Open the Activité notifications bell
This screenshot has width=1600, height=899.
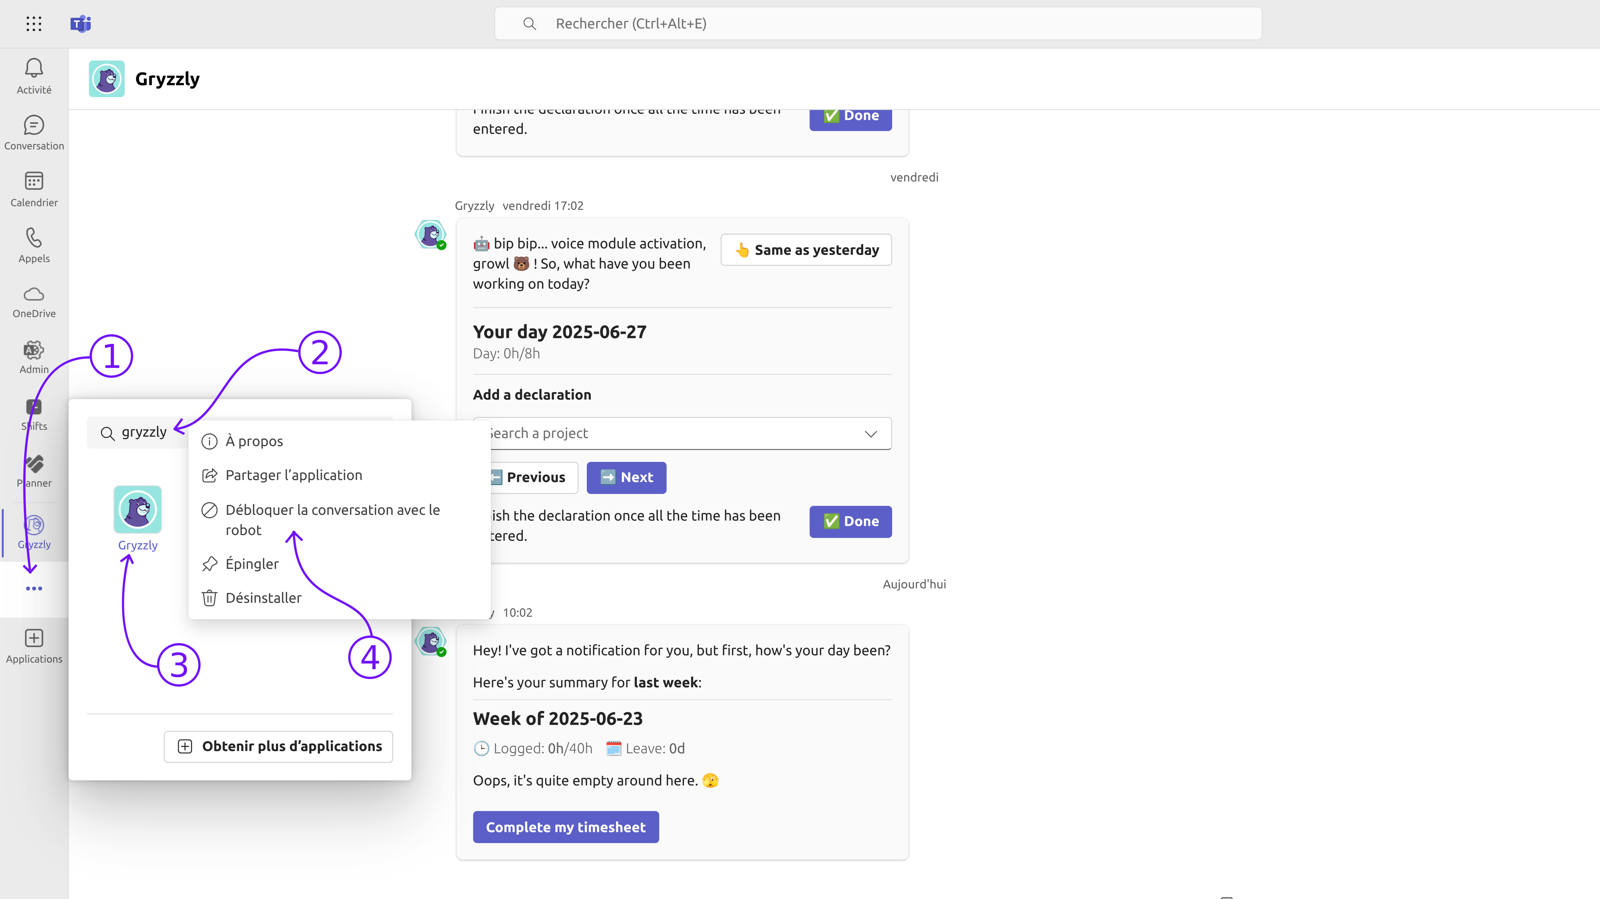pos(34,76)
